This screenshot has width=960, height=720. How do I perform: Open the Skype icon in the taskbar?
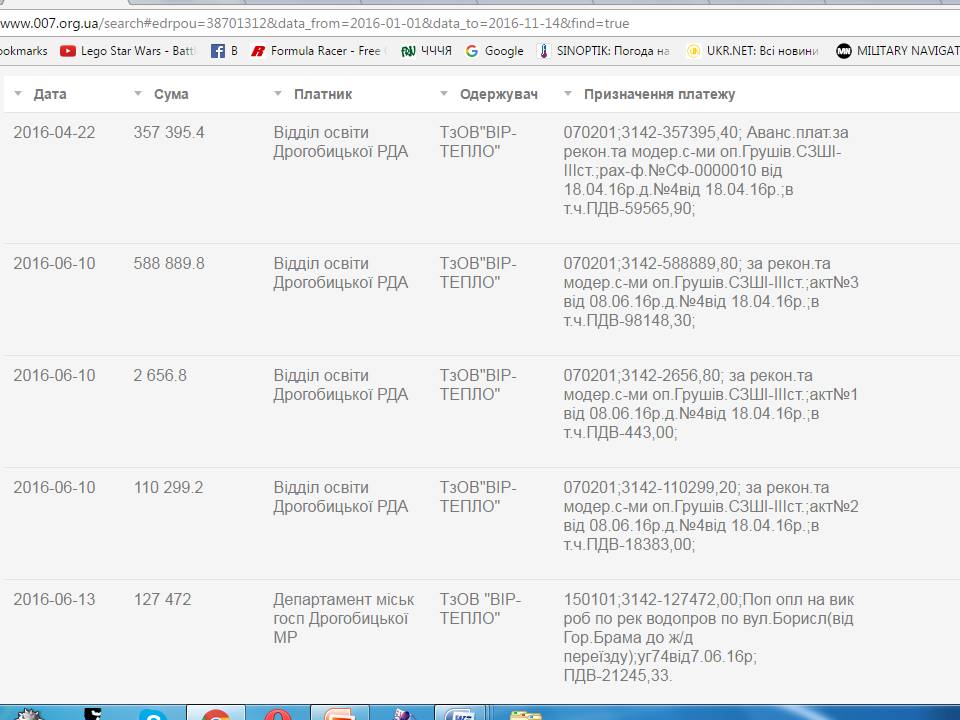click(x=152, y=714)
